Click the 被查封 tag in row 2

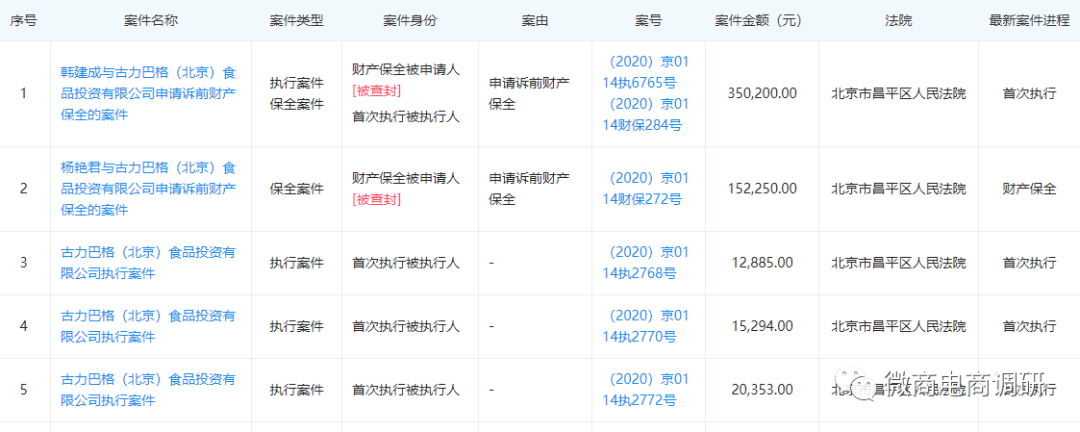(x=377, y=199)
